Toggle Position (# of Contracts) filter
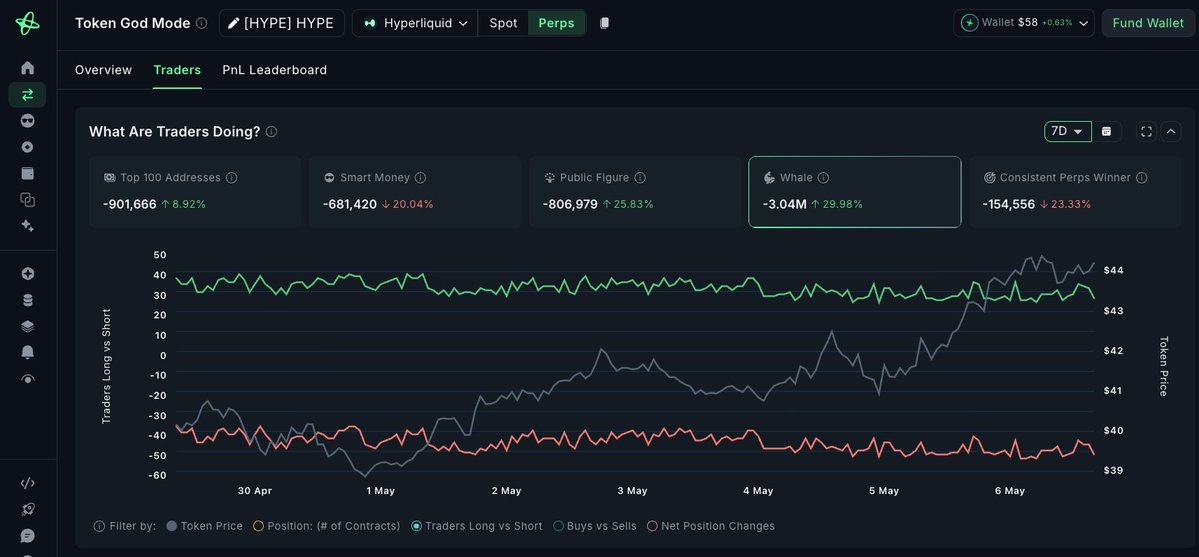This screenshot has height=557, width=1199. (327, 526)
